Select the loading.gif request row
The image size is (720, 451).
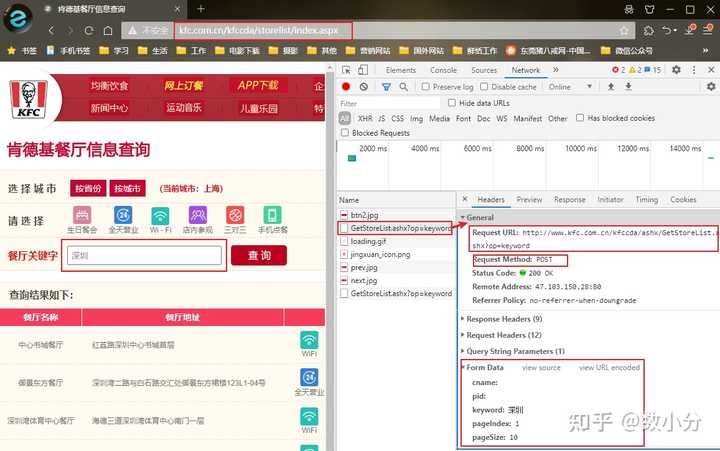click(x=396, y=241)
